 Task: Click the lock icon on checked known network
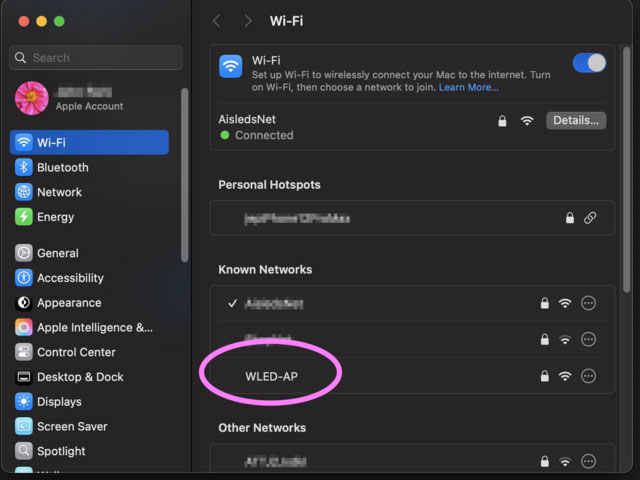[544, 303]
